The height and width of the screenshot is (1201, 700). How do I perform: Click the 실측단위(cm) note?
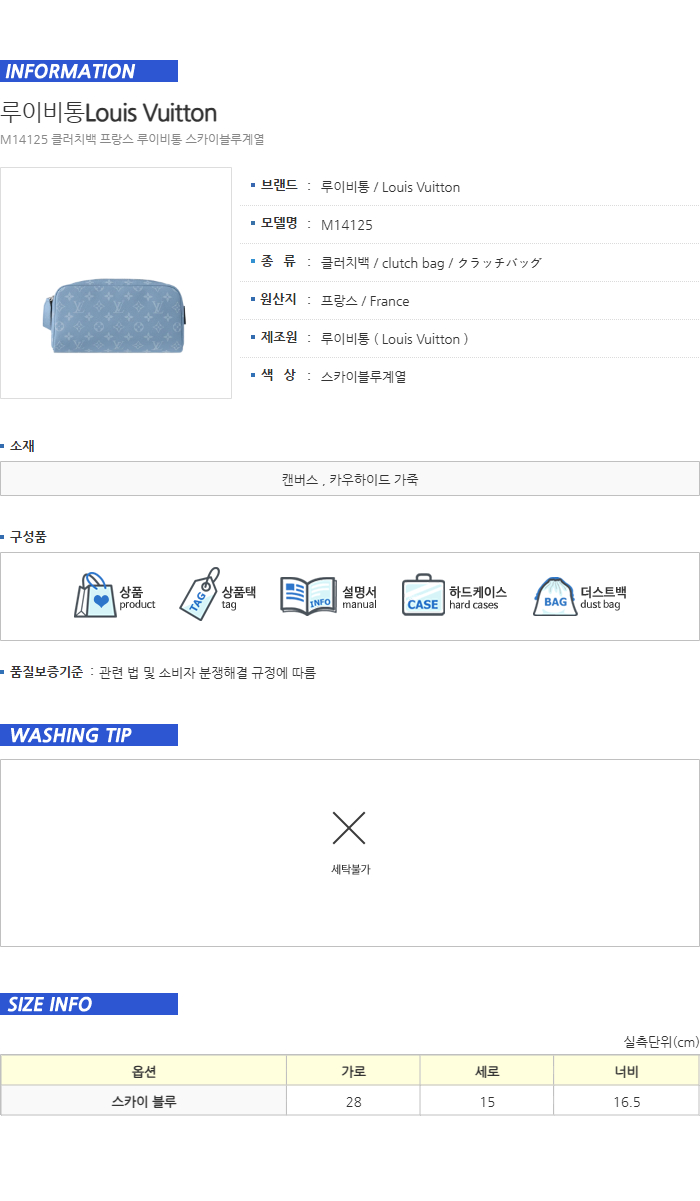661,1042
